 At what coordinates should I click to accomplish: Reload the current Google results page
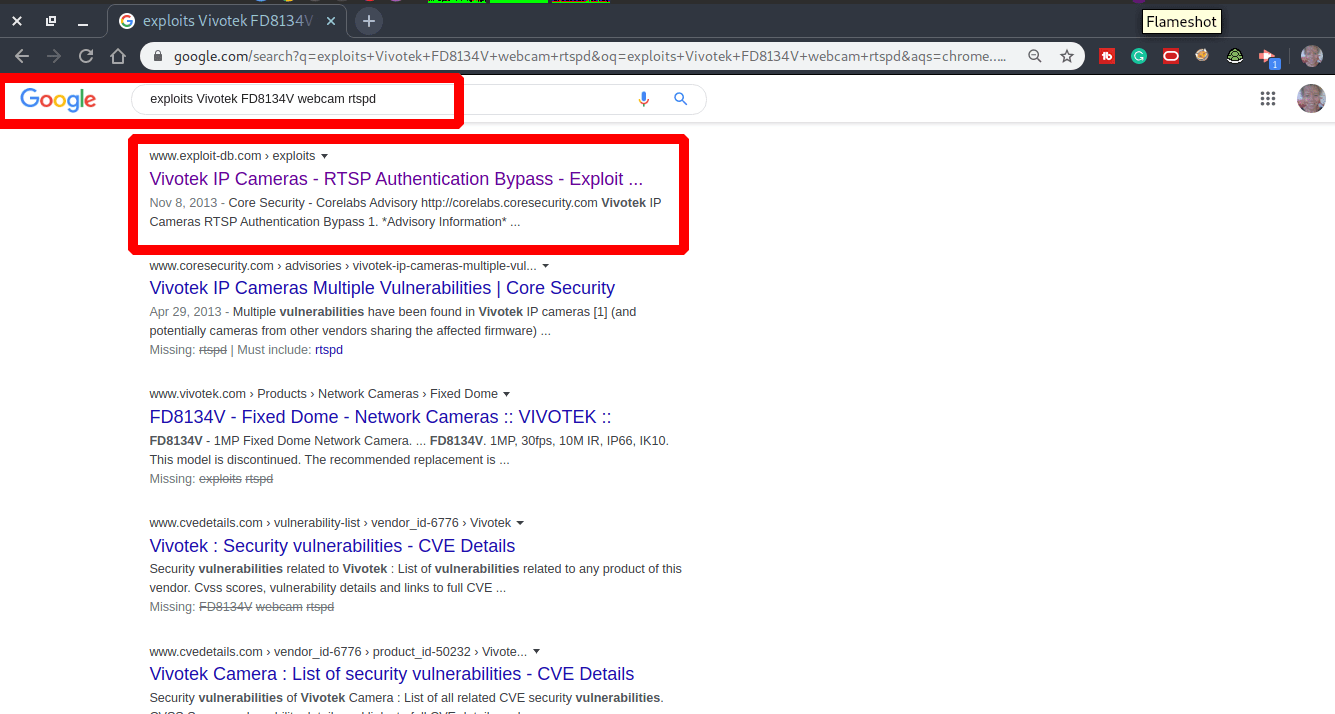point(86,57)
